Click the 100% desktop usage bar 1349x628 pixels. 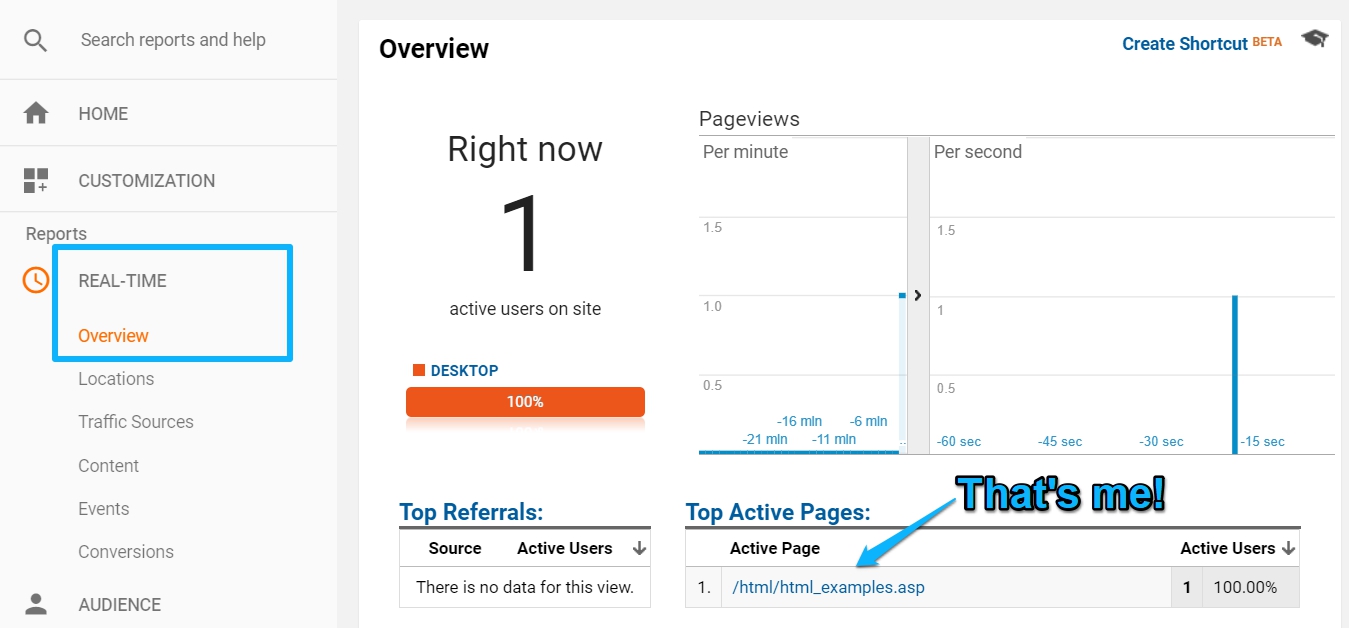527,401
